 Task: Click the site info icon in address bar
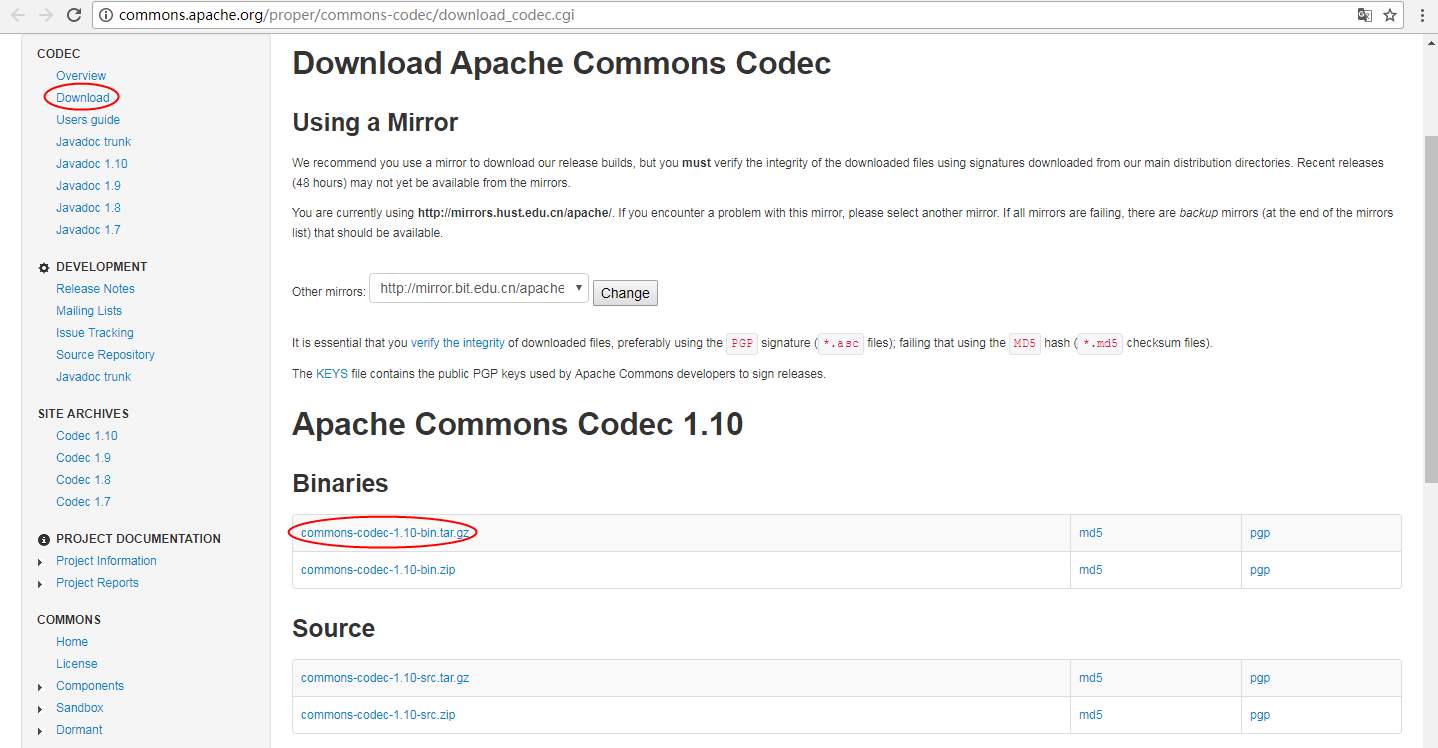tap(106, 15)
